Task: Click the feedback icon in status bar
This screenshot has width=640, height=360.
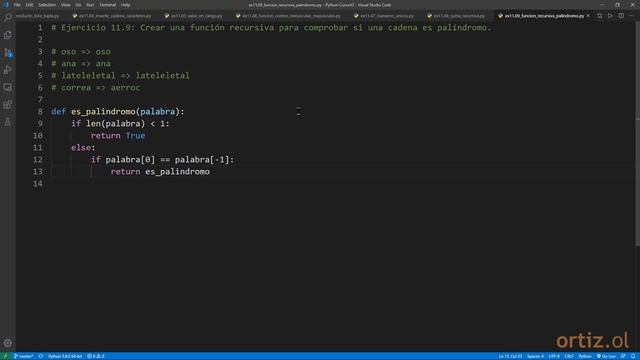Action: (x=623, y=356)
